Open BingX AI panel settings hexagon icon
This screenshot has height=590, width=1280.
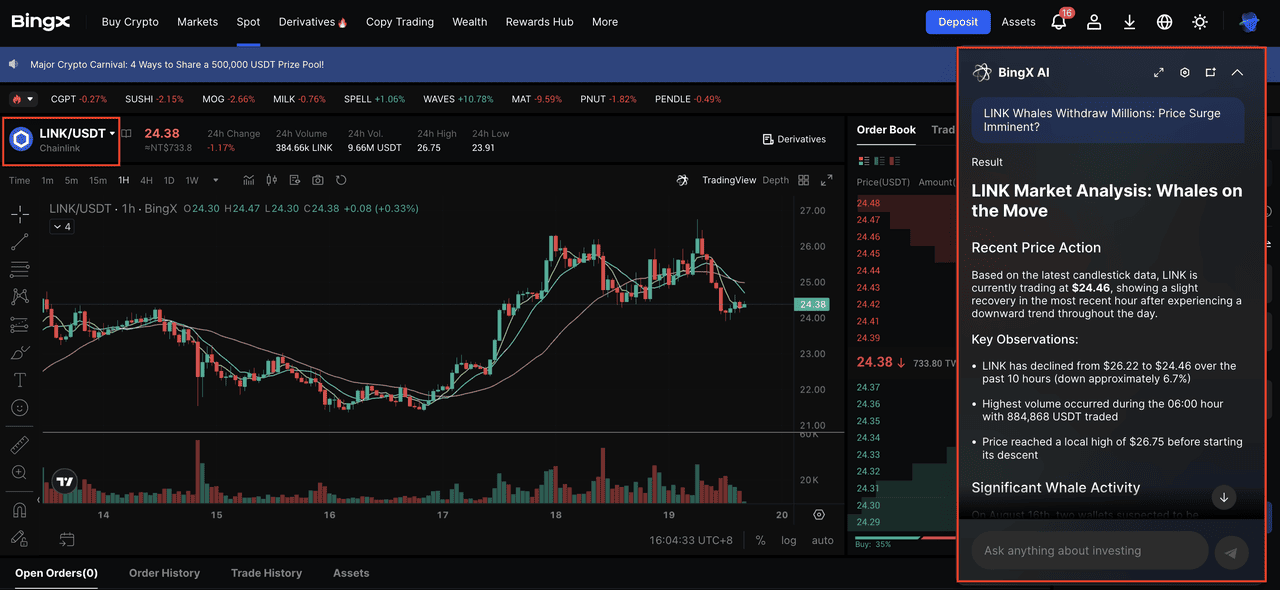pos(1184,72)
